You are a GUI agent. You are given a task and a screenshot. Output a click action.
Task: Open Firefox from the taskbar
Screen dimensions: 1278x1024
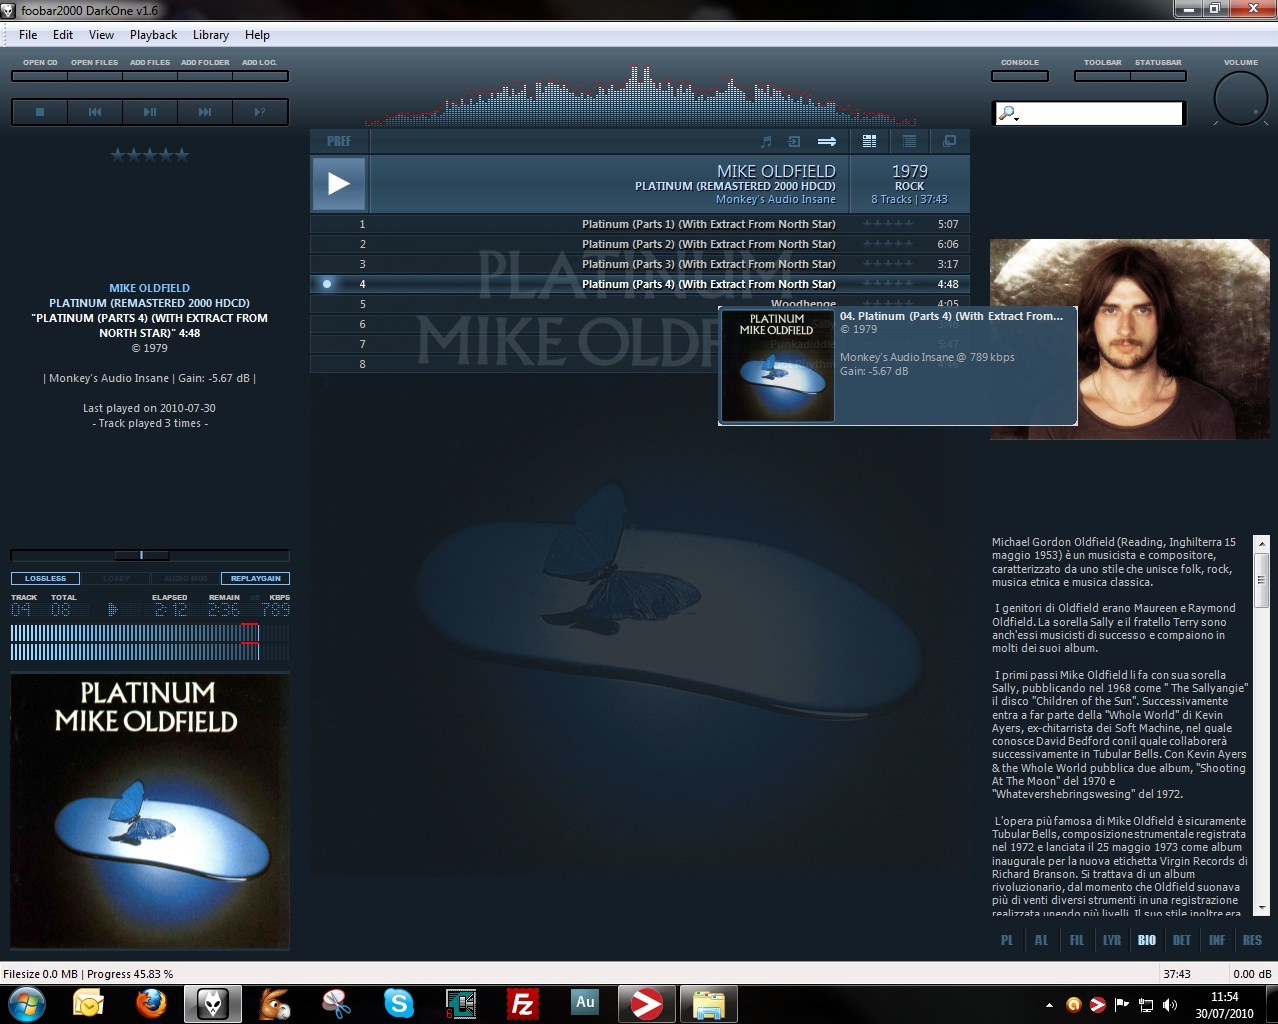[151, 1003]
